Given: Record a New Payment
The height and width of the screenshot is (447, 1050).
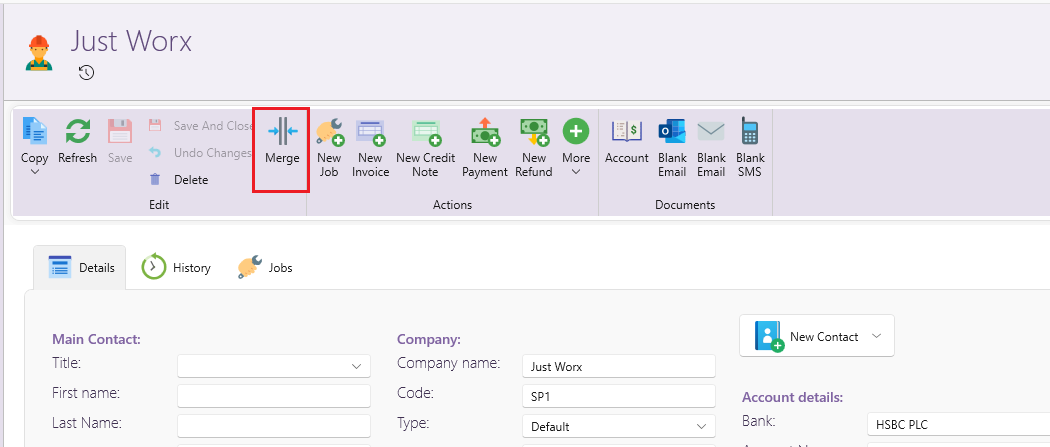Looking at the screenshot, I should tap(485, 147).
